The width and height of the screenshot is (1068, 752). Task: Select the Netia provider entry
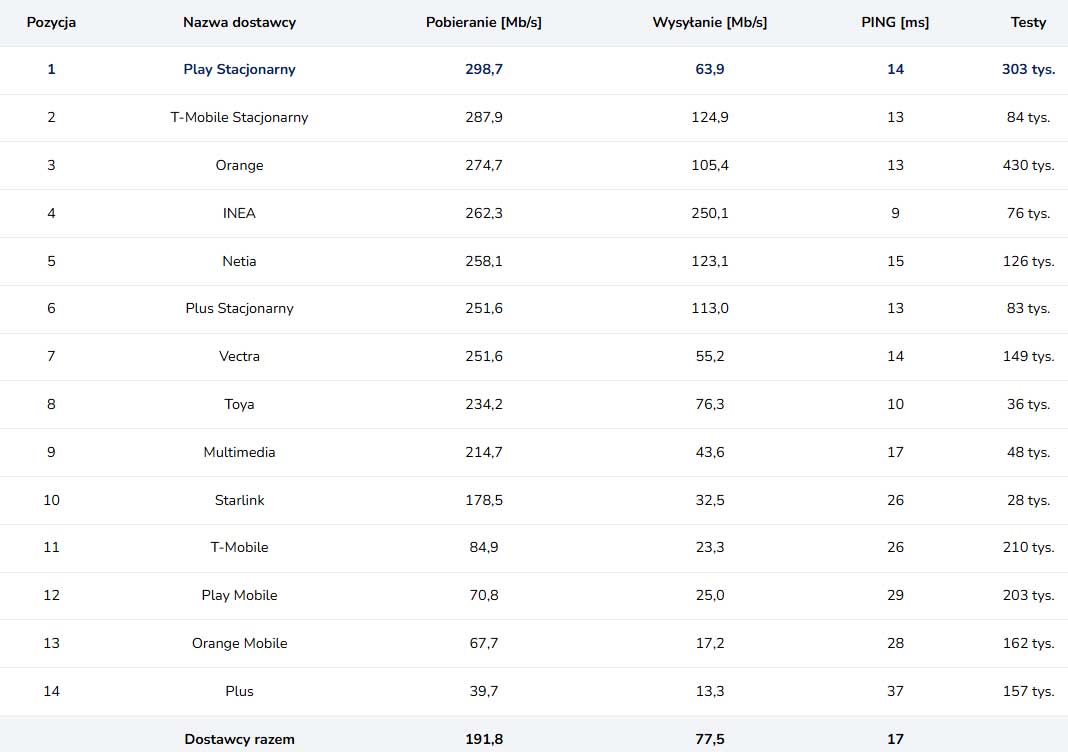pos(239,261)
